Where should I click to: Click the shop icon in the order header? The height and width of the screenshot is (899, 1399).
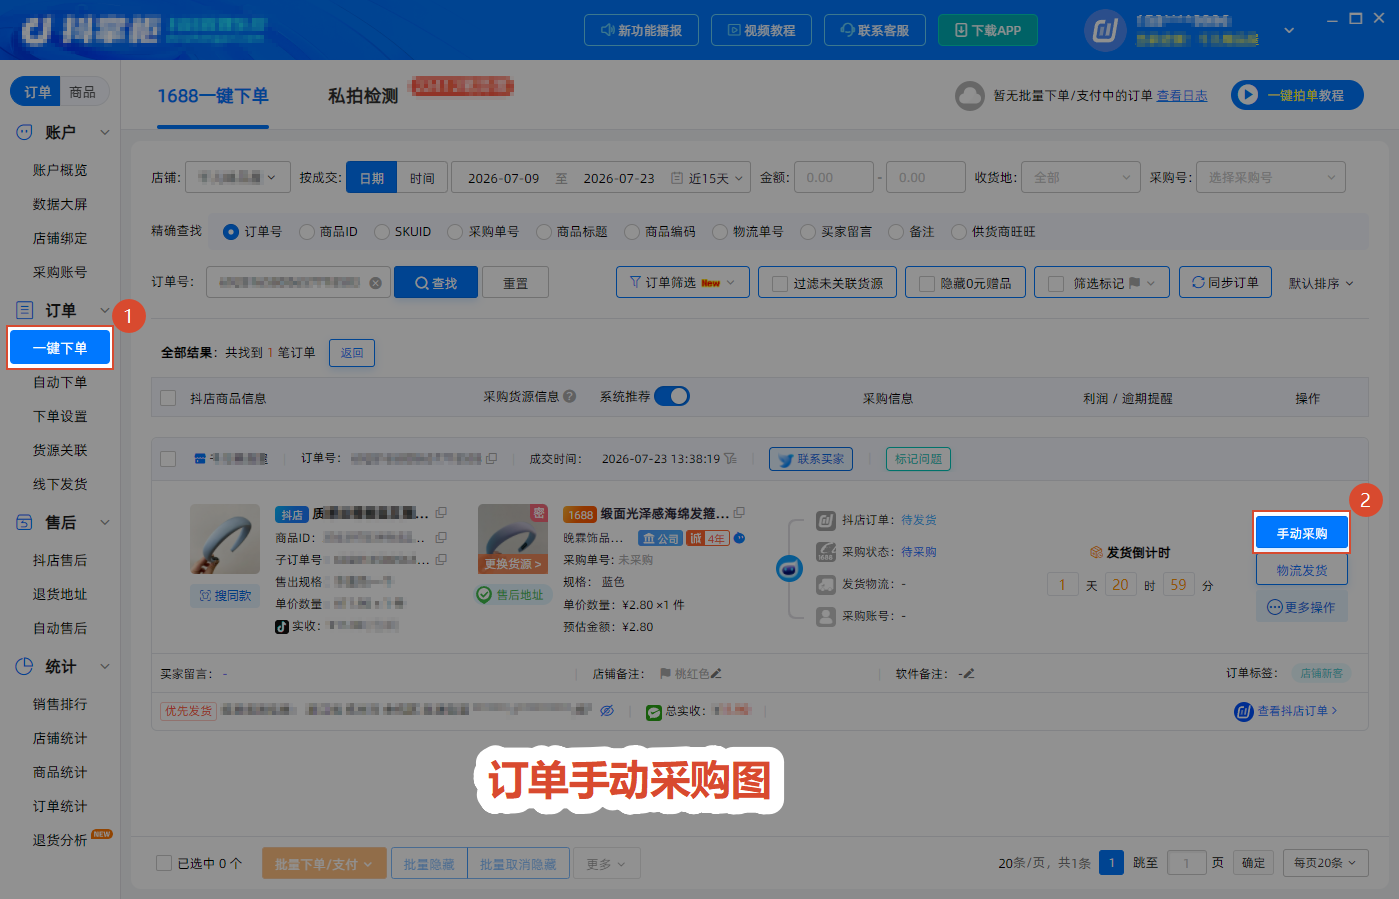click(x=200, y=459)
